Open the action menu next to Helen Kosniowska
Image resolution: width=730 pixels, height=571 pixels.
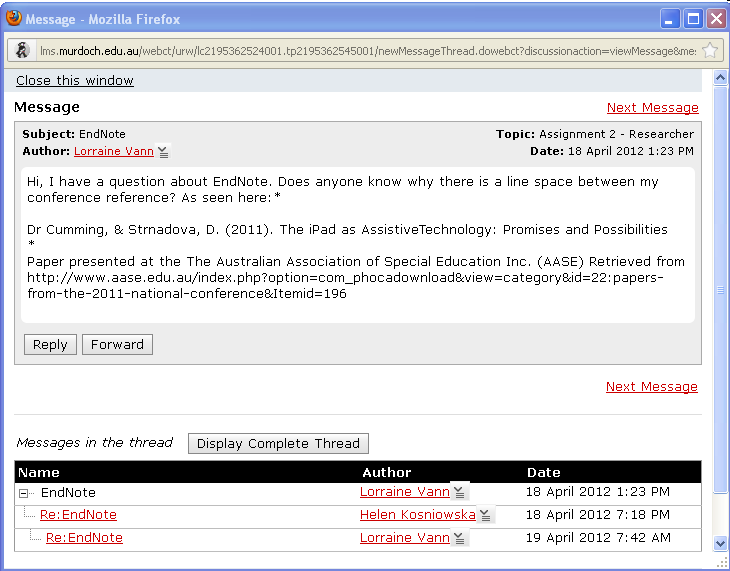(x=485, y=515)
